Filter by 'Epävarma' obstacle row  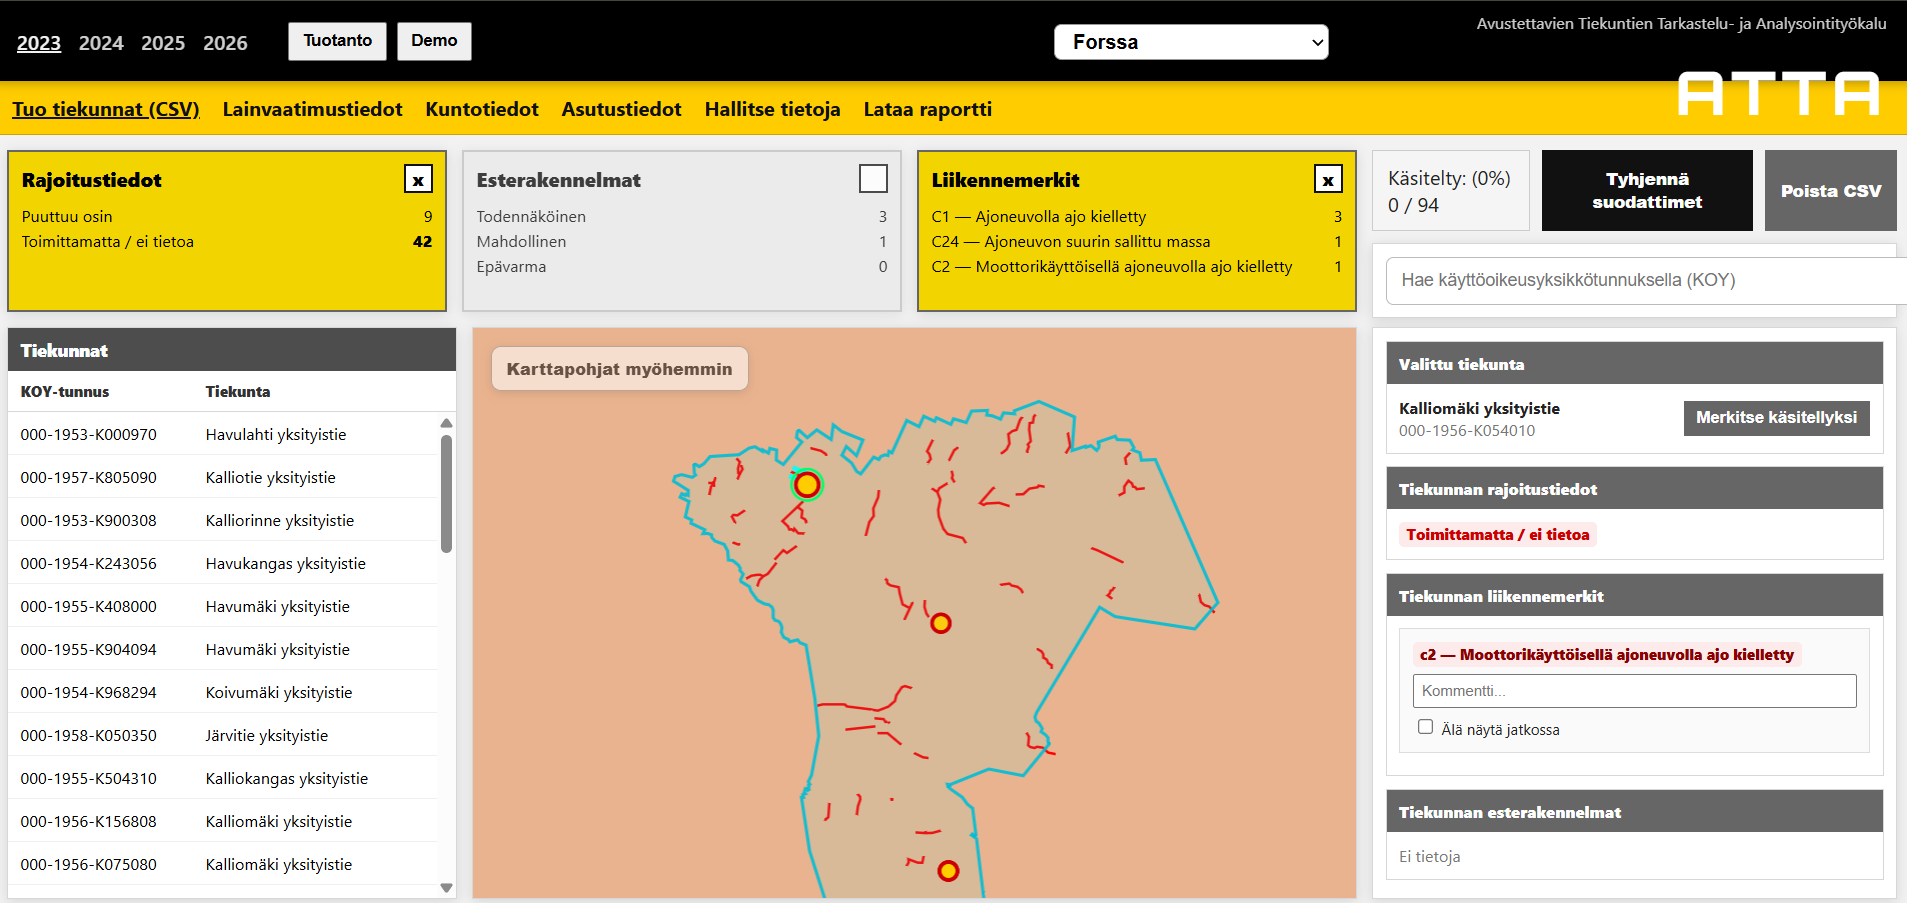click(682, 266)
